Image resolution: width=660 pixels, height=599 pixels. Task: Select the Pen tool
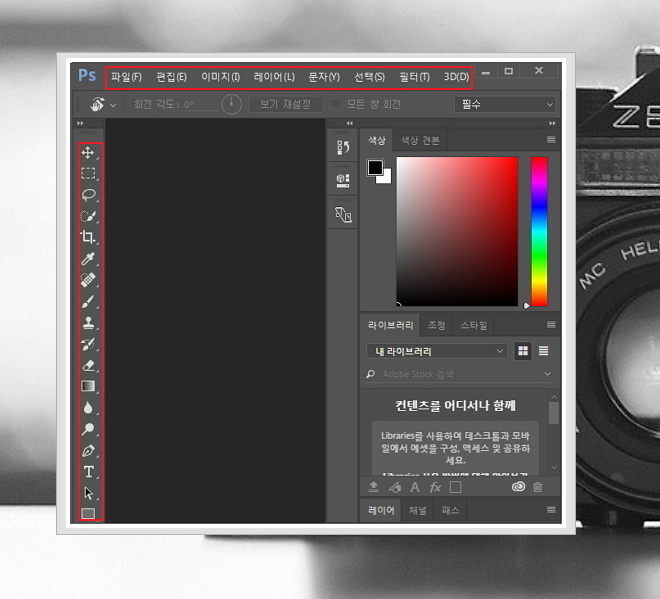coord(88,450)
